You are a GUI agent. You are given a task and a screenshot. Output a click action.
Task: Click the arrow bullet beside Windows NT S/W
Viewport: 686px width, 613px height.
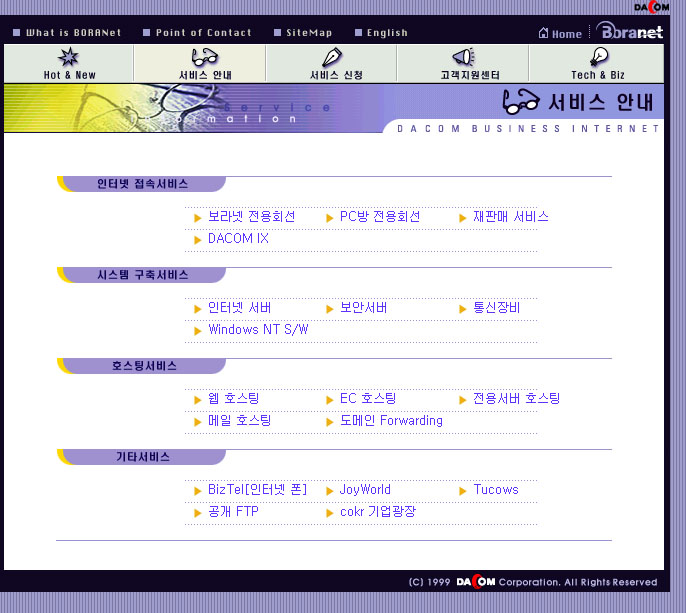tap(197, 331)
